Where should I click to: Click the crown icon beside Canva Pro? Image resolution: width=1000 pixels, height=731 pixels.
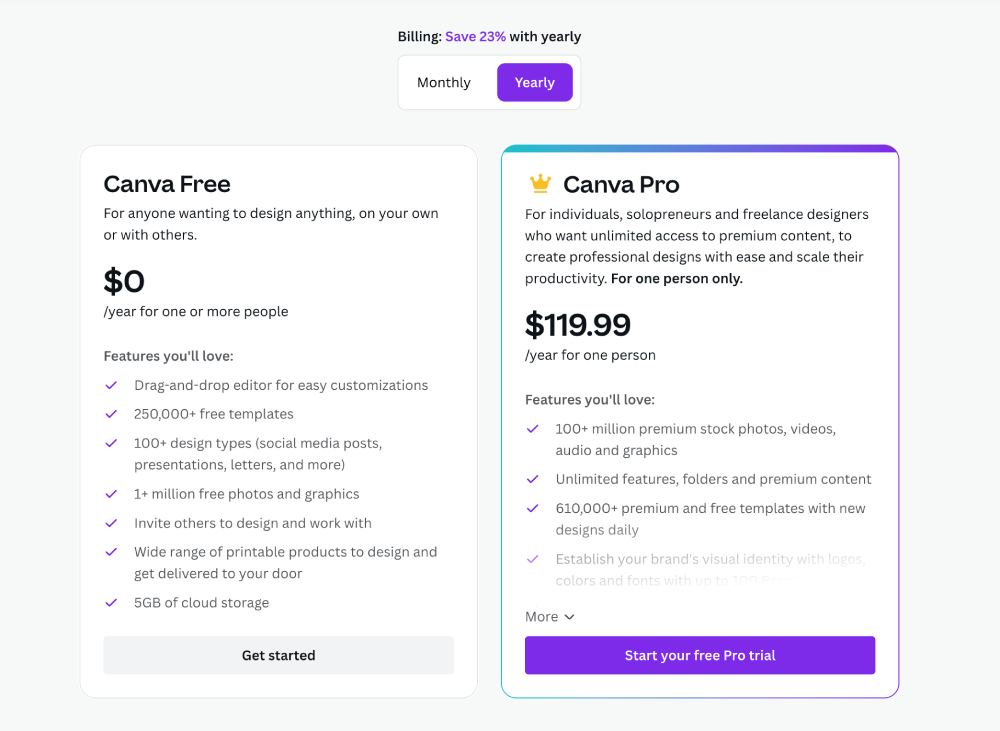point(541,184)
